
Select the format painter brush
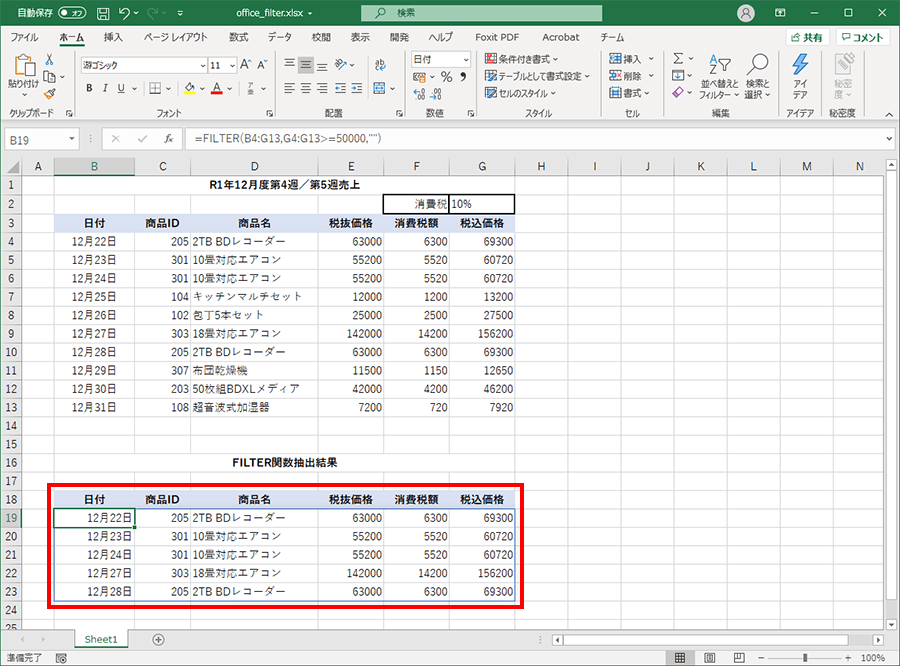click(49, 94)
